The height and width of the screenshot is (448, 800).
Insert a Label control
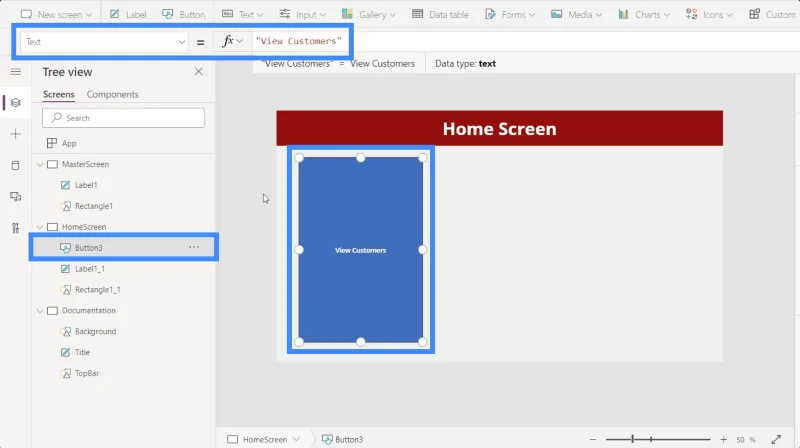(128, 14)
